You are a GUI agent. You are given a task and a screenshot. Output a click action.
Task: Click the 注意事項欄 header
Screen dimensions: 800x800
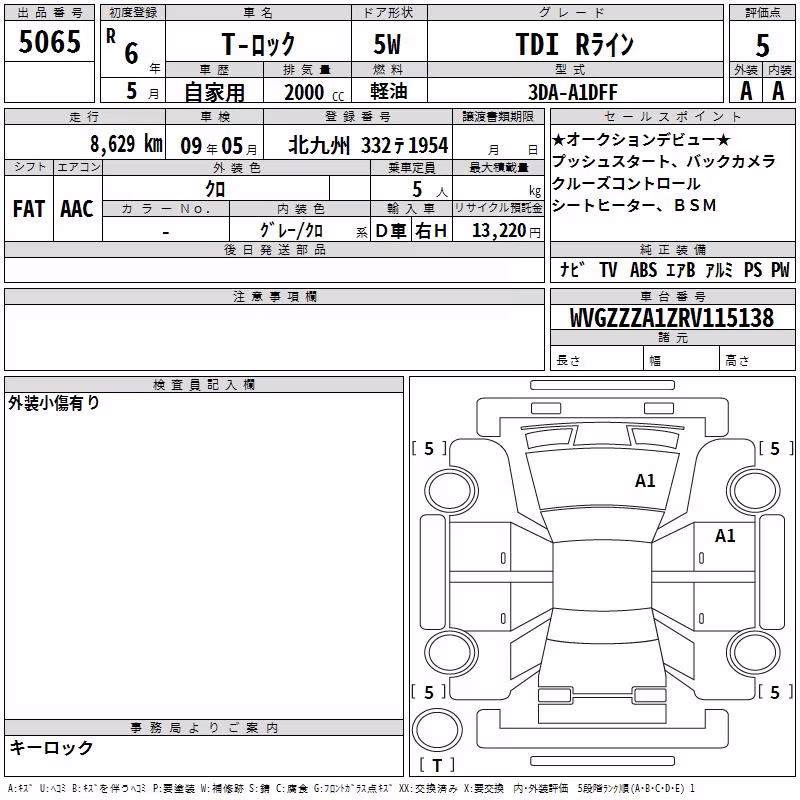click(274, 296)
